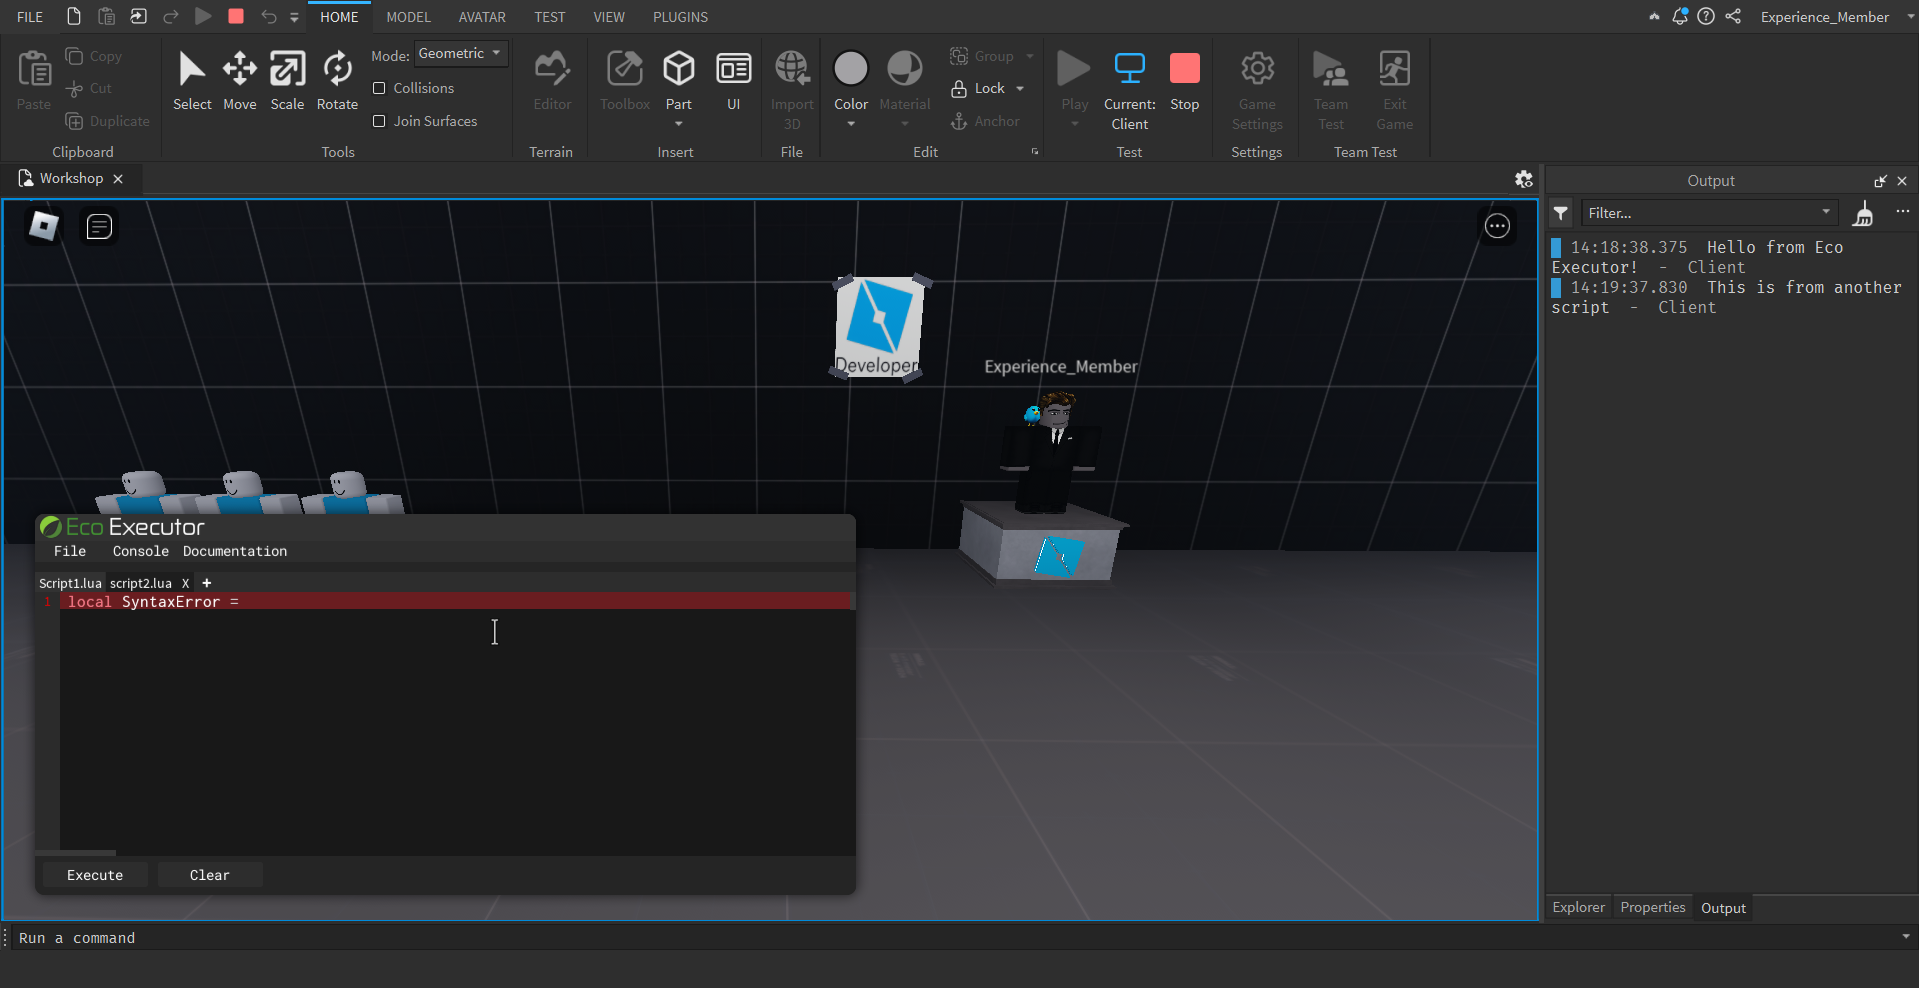The height and width of the screenshot is (988, 1919).
Task: Open the in-game chat icon
Action: pyautogui.click(x=99, y=227)
